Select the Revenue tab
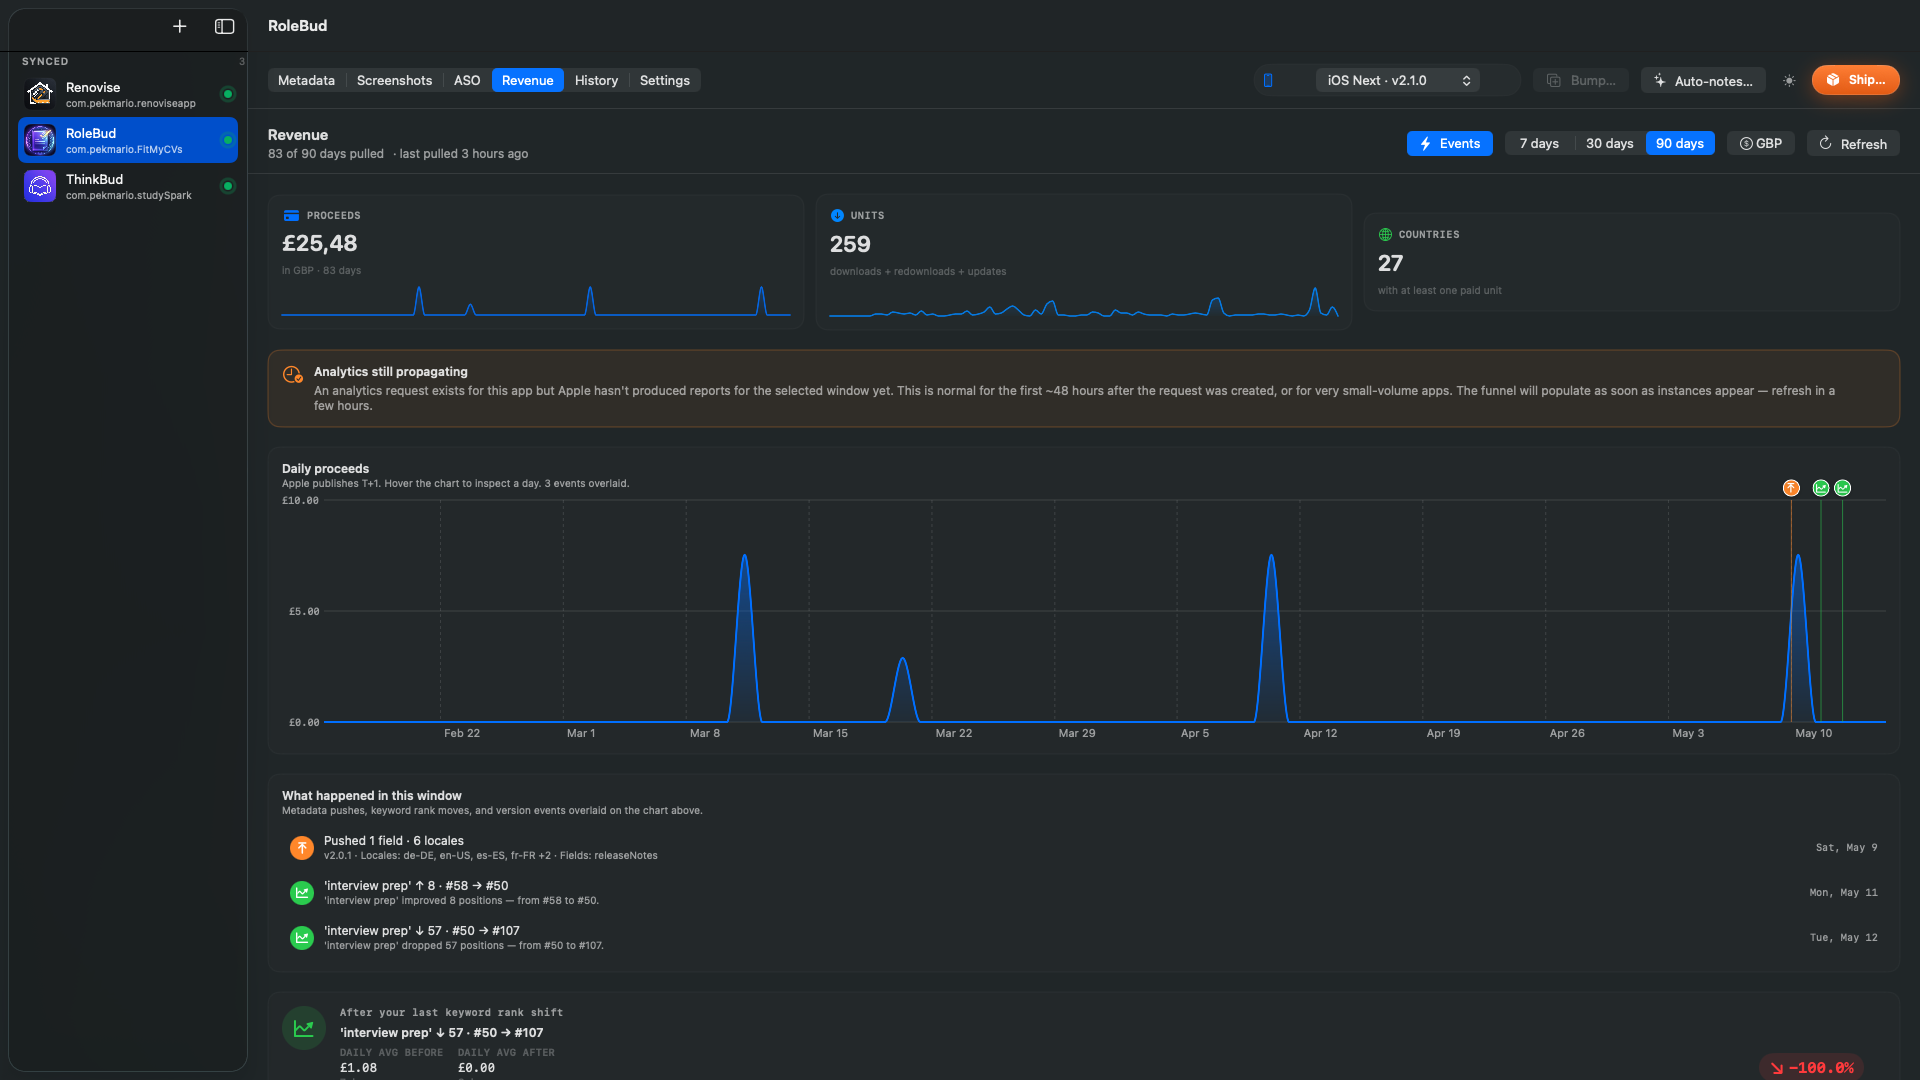Image resolution: width=1920 pixels, height=1080 pixels. pyautogui.click(x=527, y=80)
